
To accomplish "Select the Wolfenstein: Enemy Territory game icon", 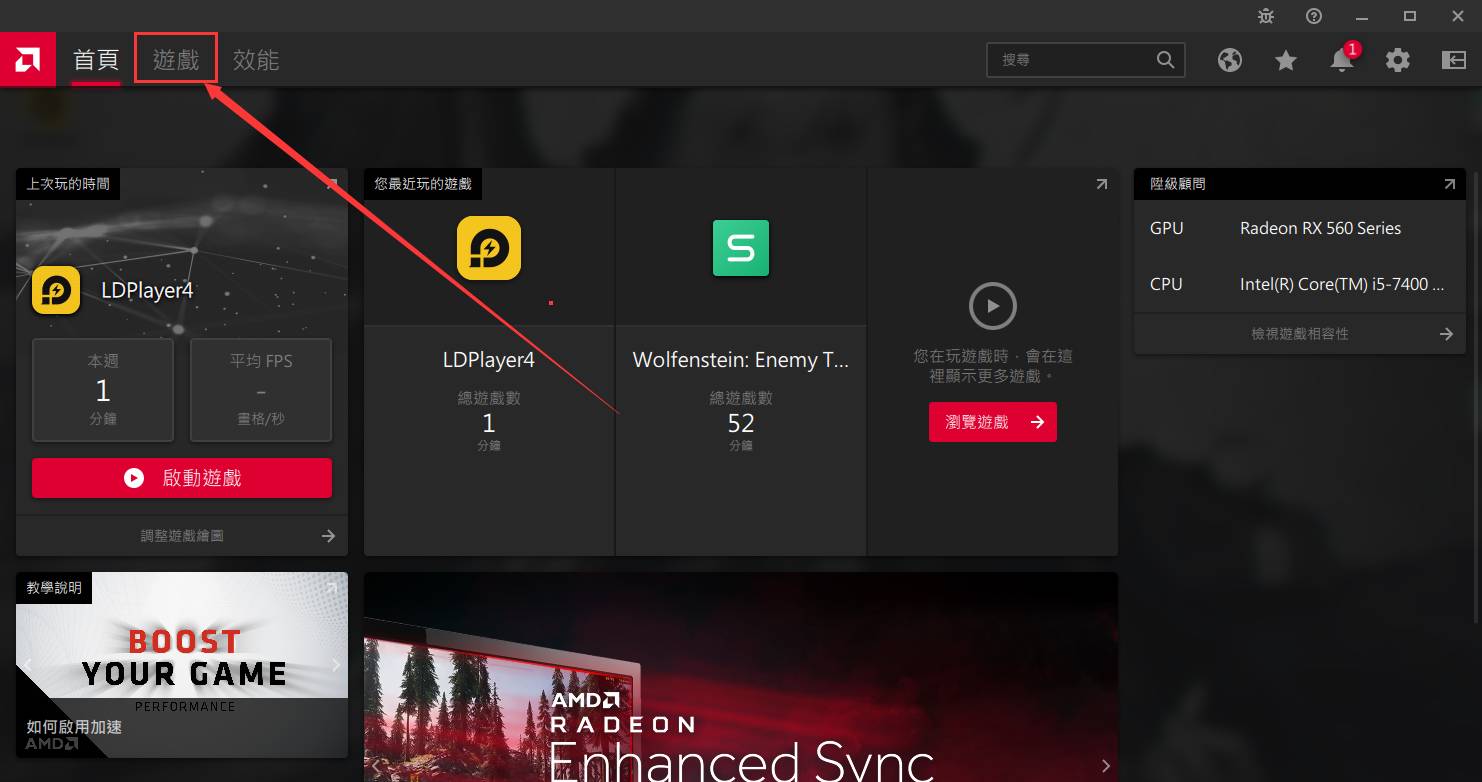I will pyautogui.click(x=741, y=248).
